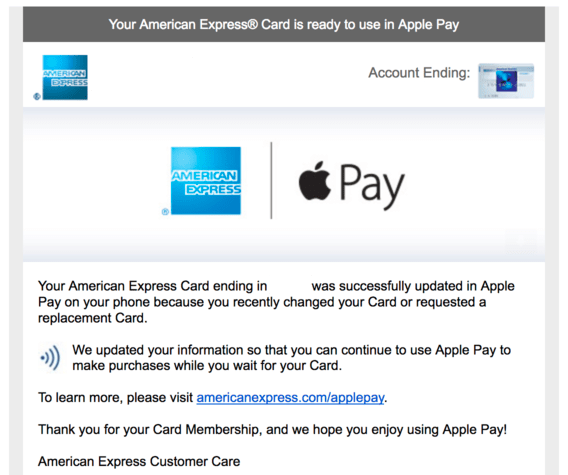The image size is (568, 475).
Task: Click the blue card thumbnail beside Account Ending
Action: pyautogui.click(x=506, y=81)
